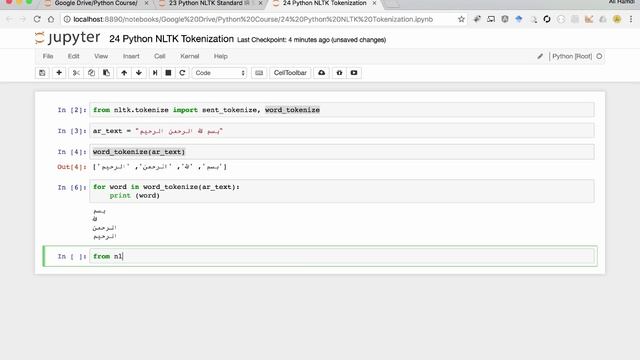Screen dimensions: 640x360
Task: Click the cast extension icon in browser
Action: pyautogui.click(x=491, y=19)
